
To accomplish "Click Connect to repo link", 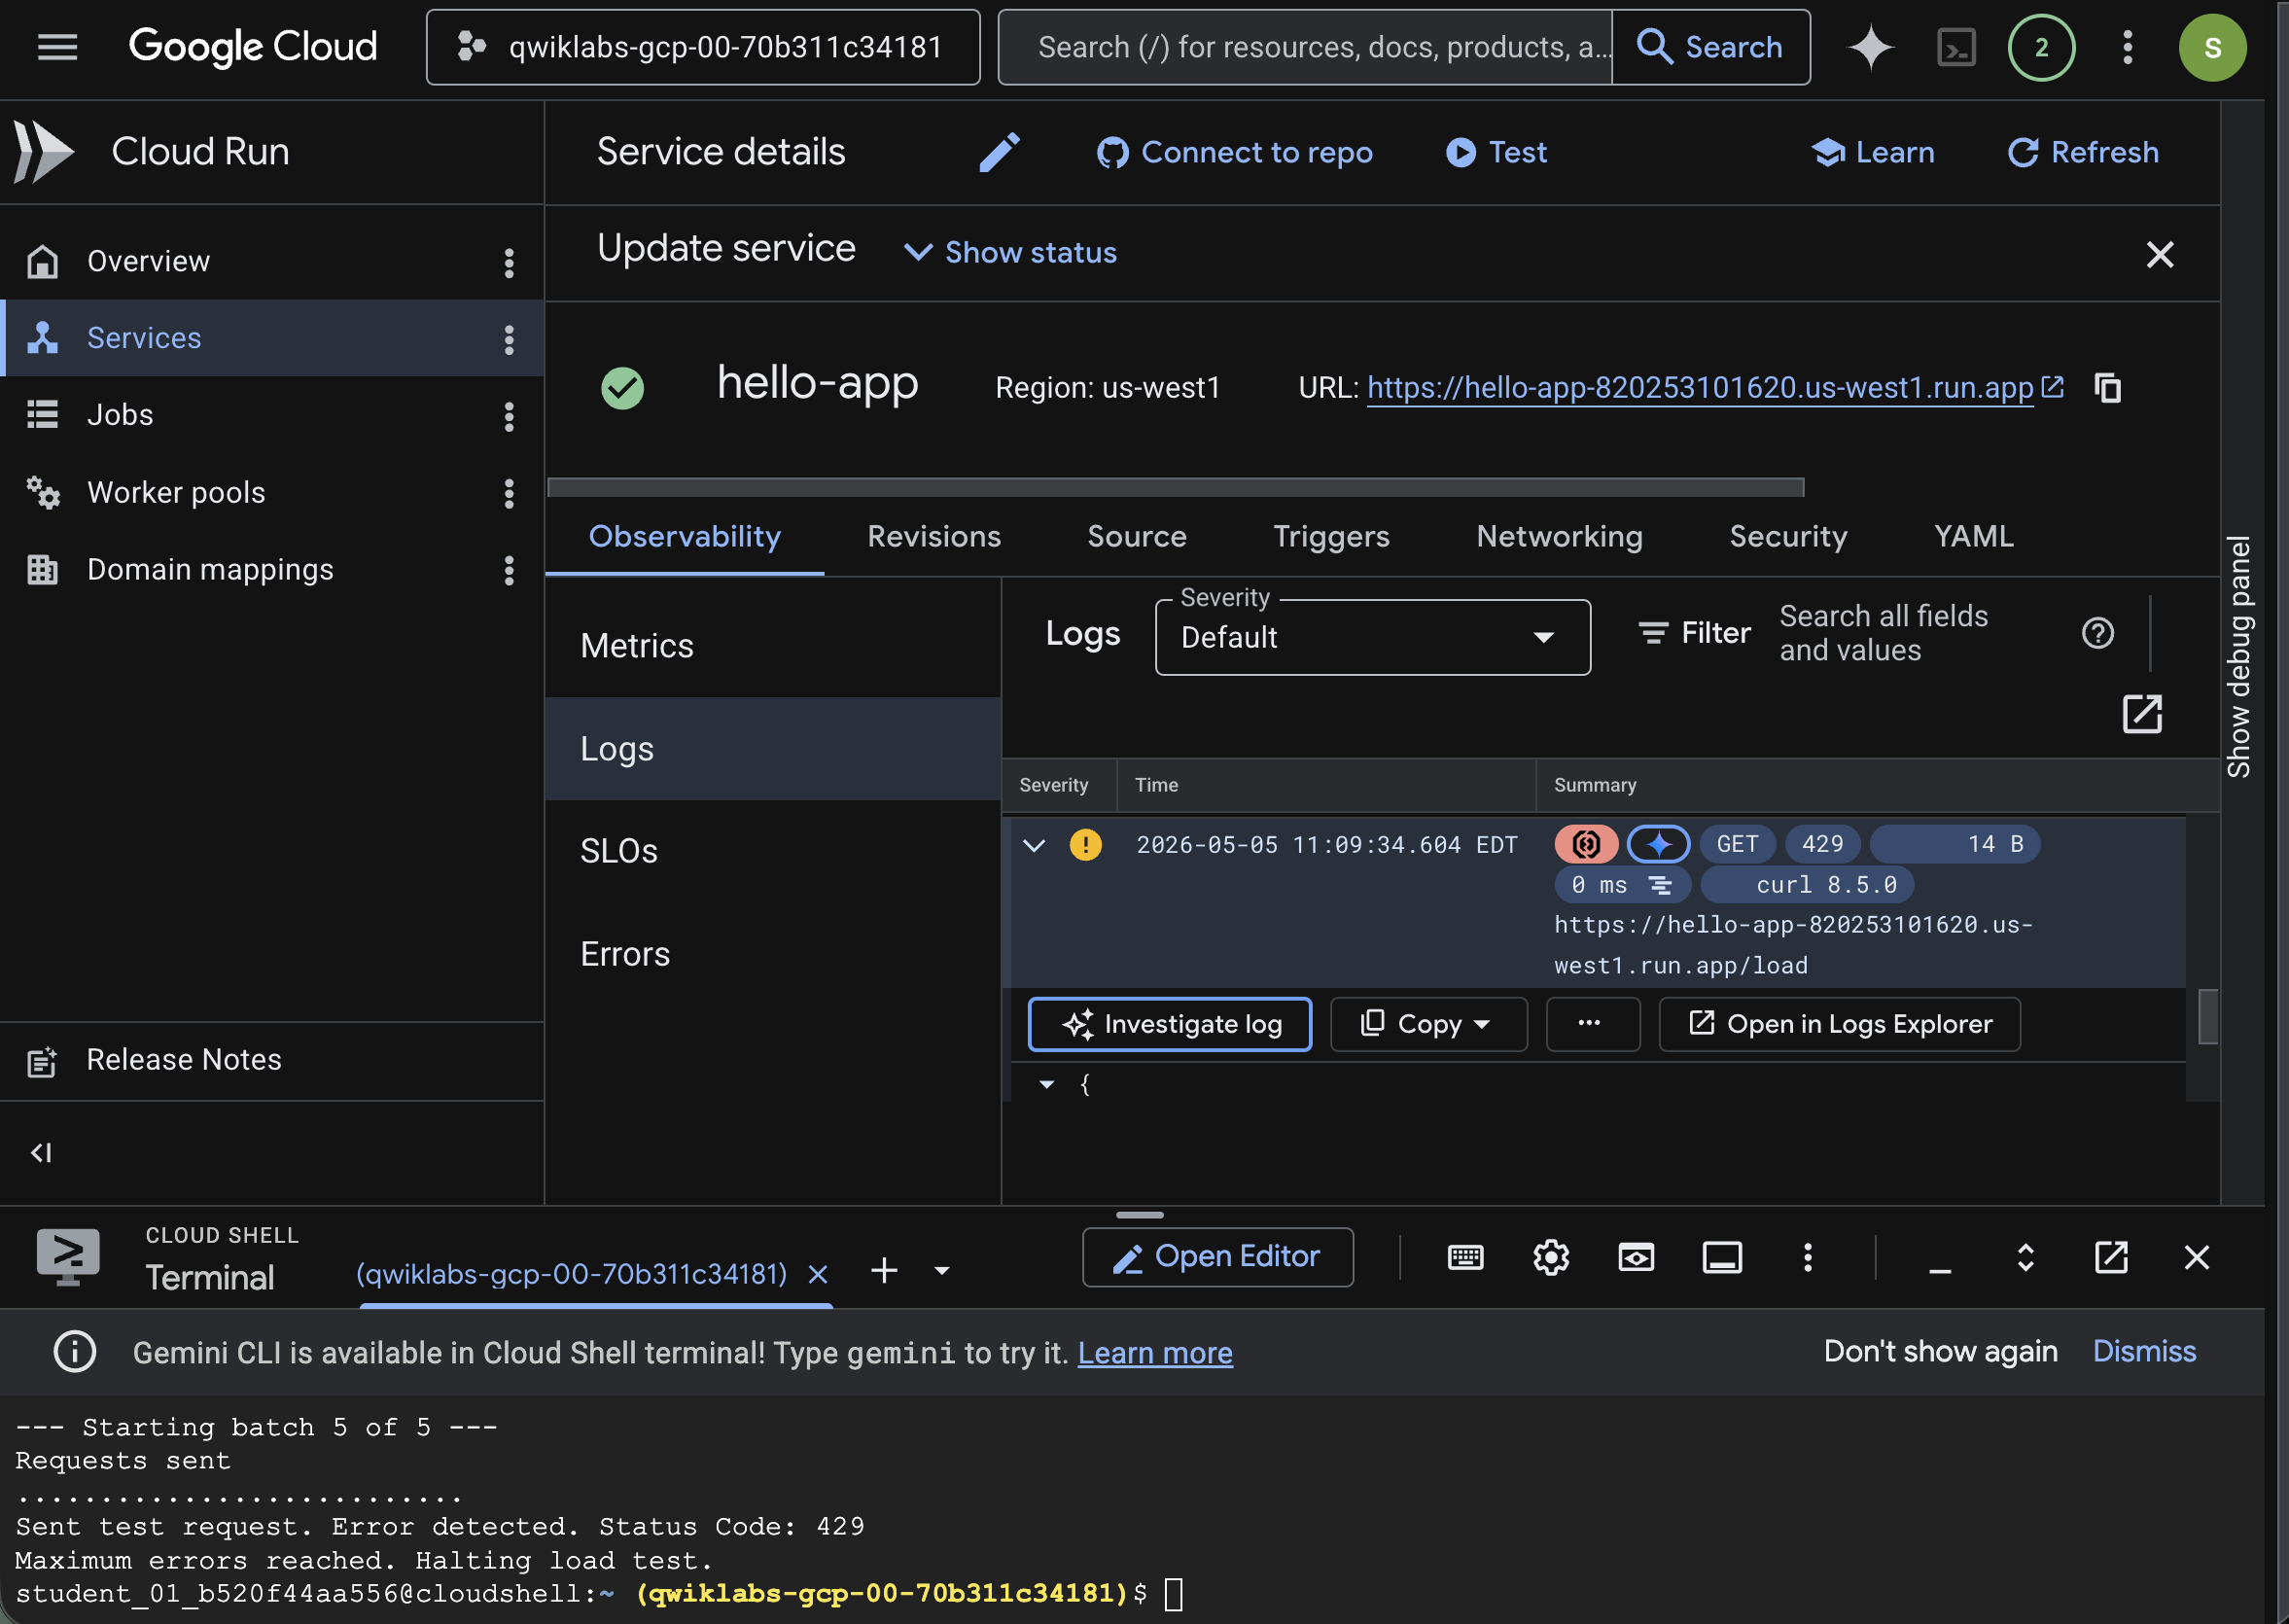I will click(1235, 152).
